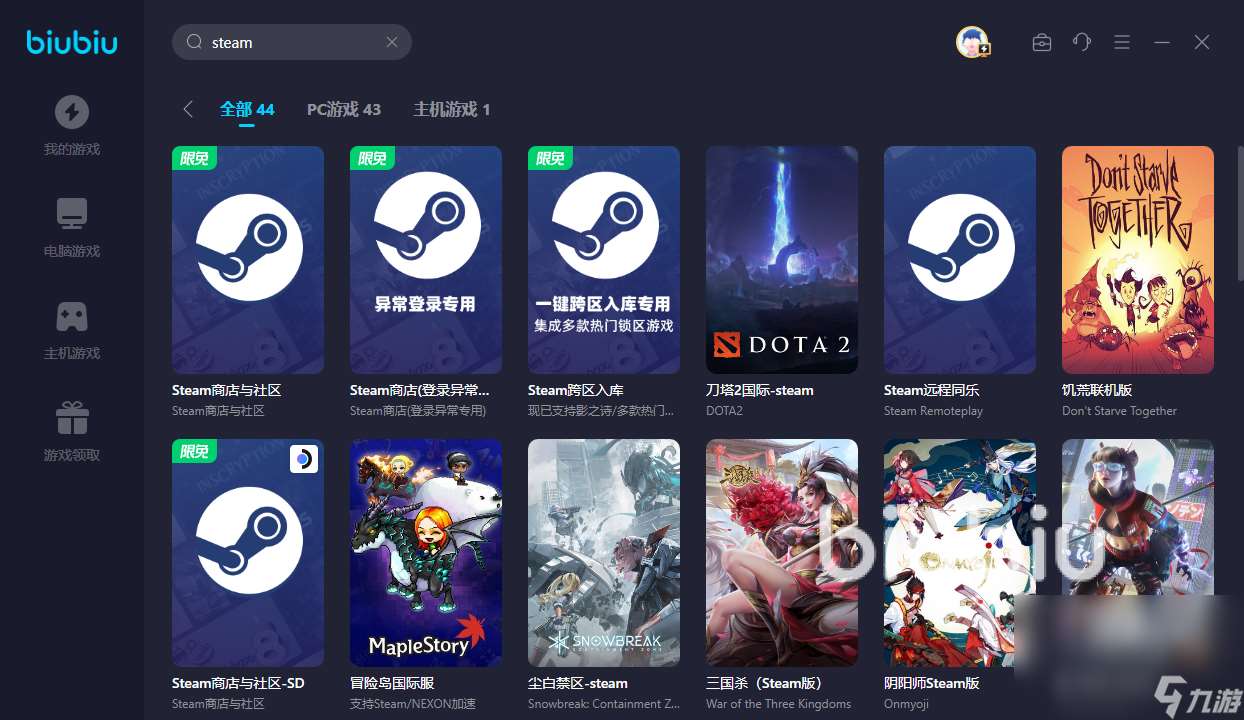Open the MapleStory game thumbnail
Screen dimensions: 1244x720
pos(425,552)
